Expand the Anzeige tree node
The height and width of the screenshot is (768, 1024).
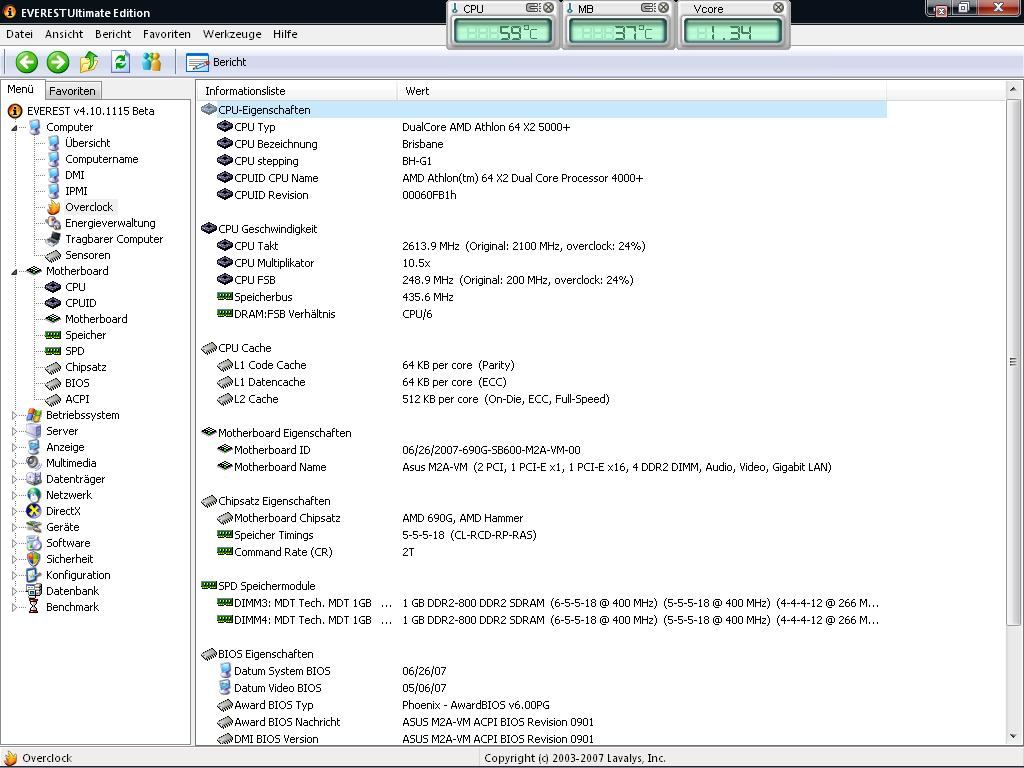coord(14,447)
